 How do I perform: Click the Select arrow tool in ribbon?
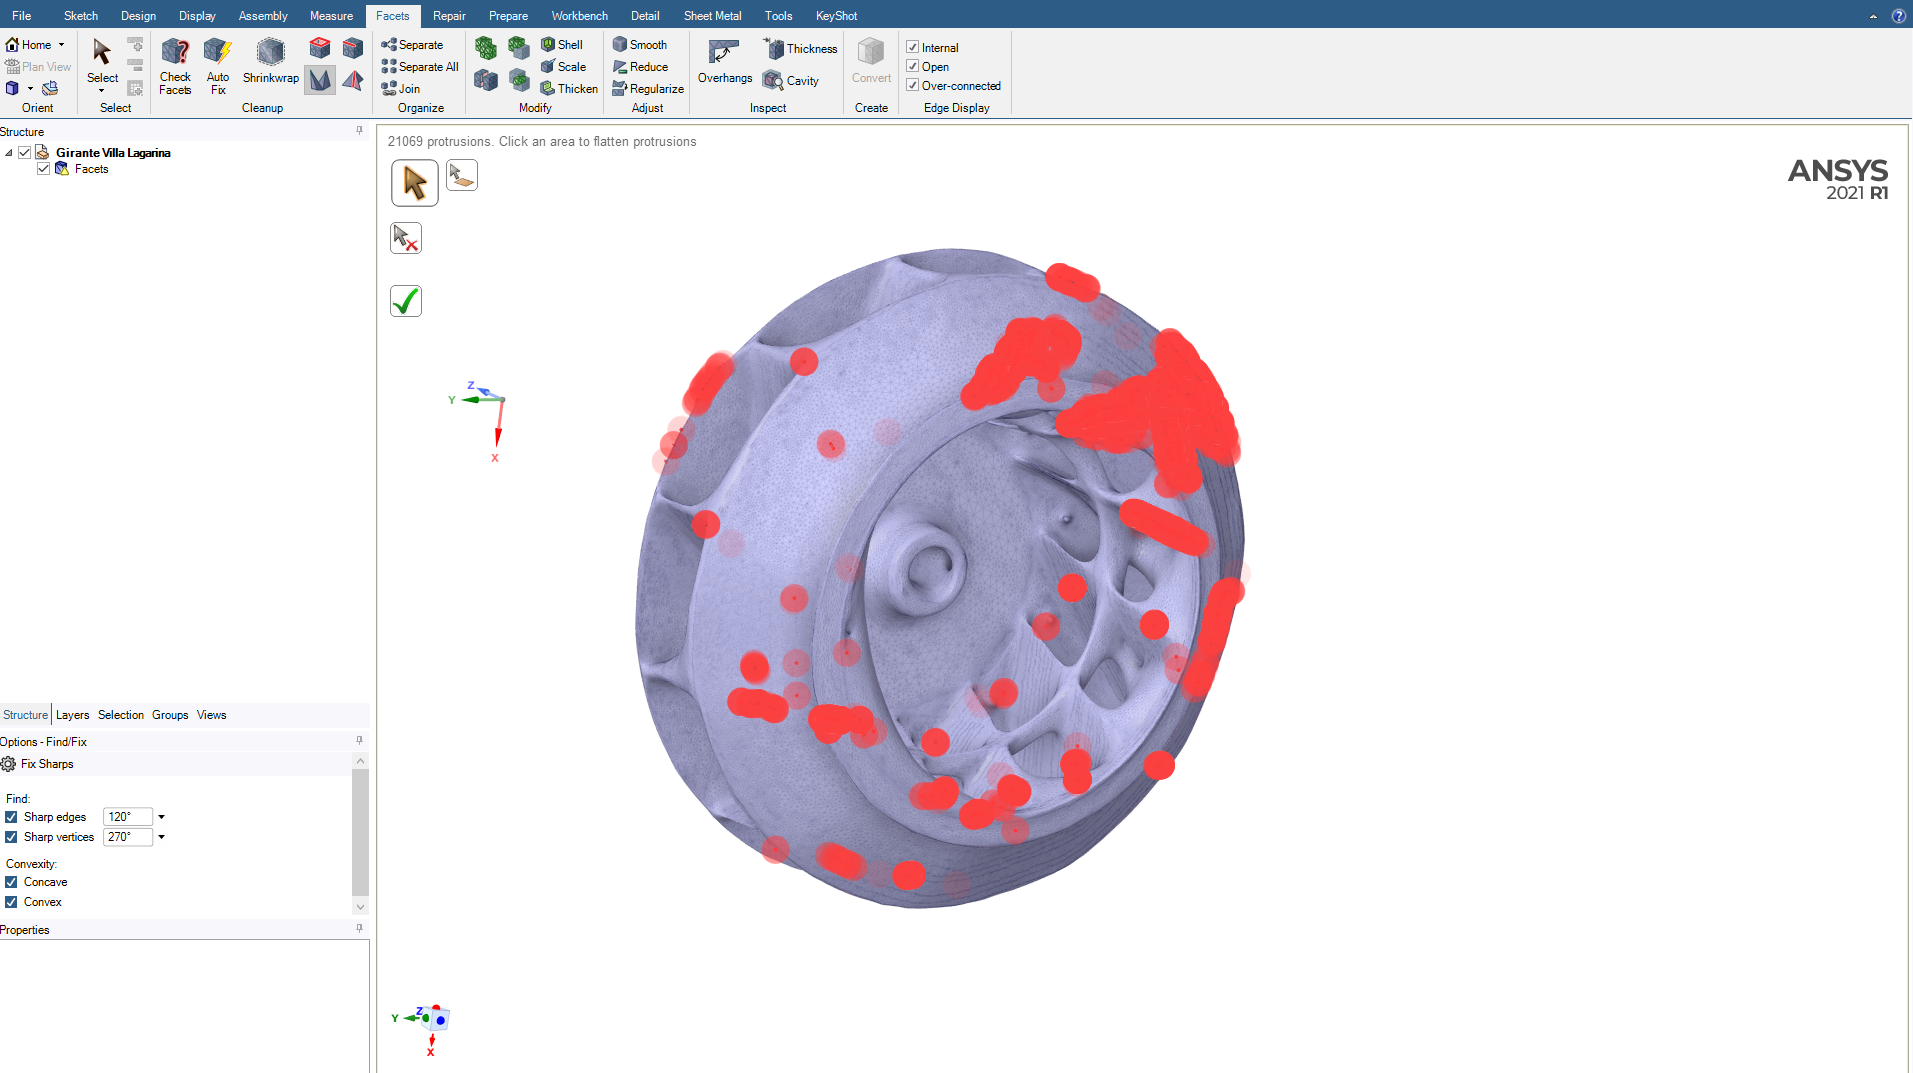[x=102, y=60]
